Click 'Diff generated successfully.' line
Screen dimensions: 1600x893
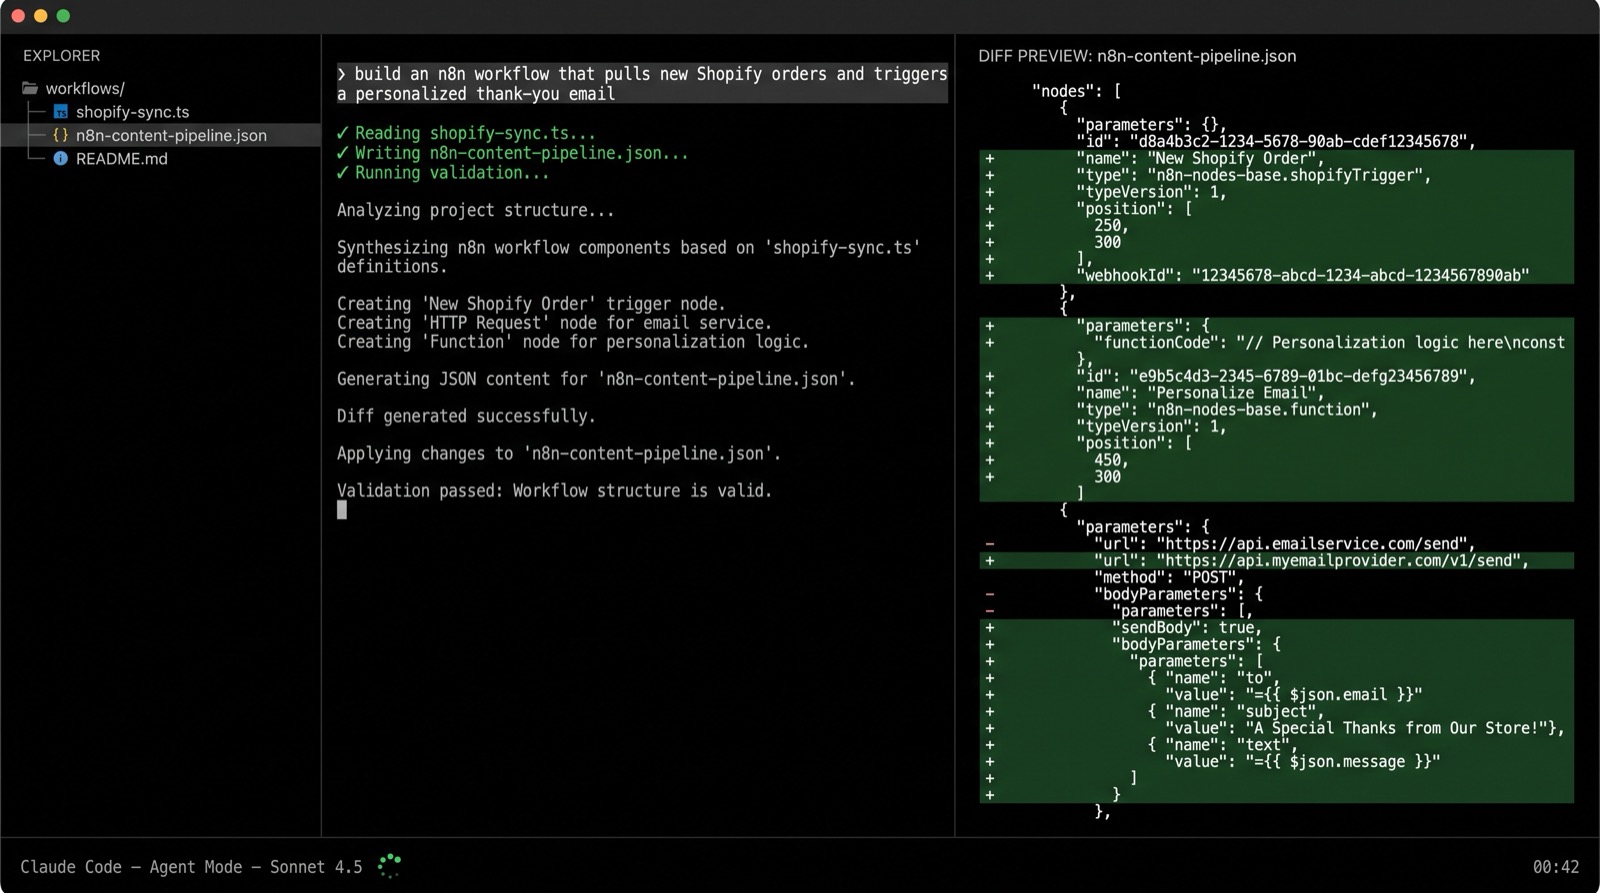[466, 416]
